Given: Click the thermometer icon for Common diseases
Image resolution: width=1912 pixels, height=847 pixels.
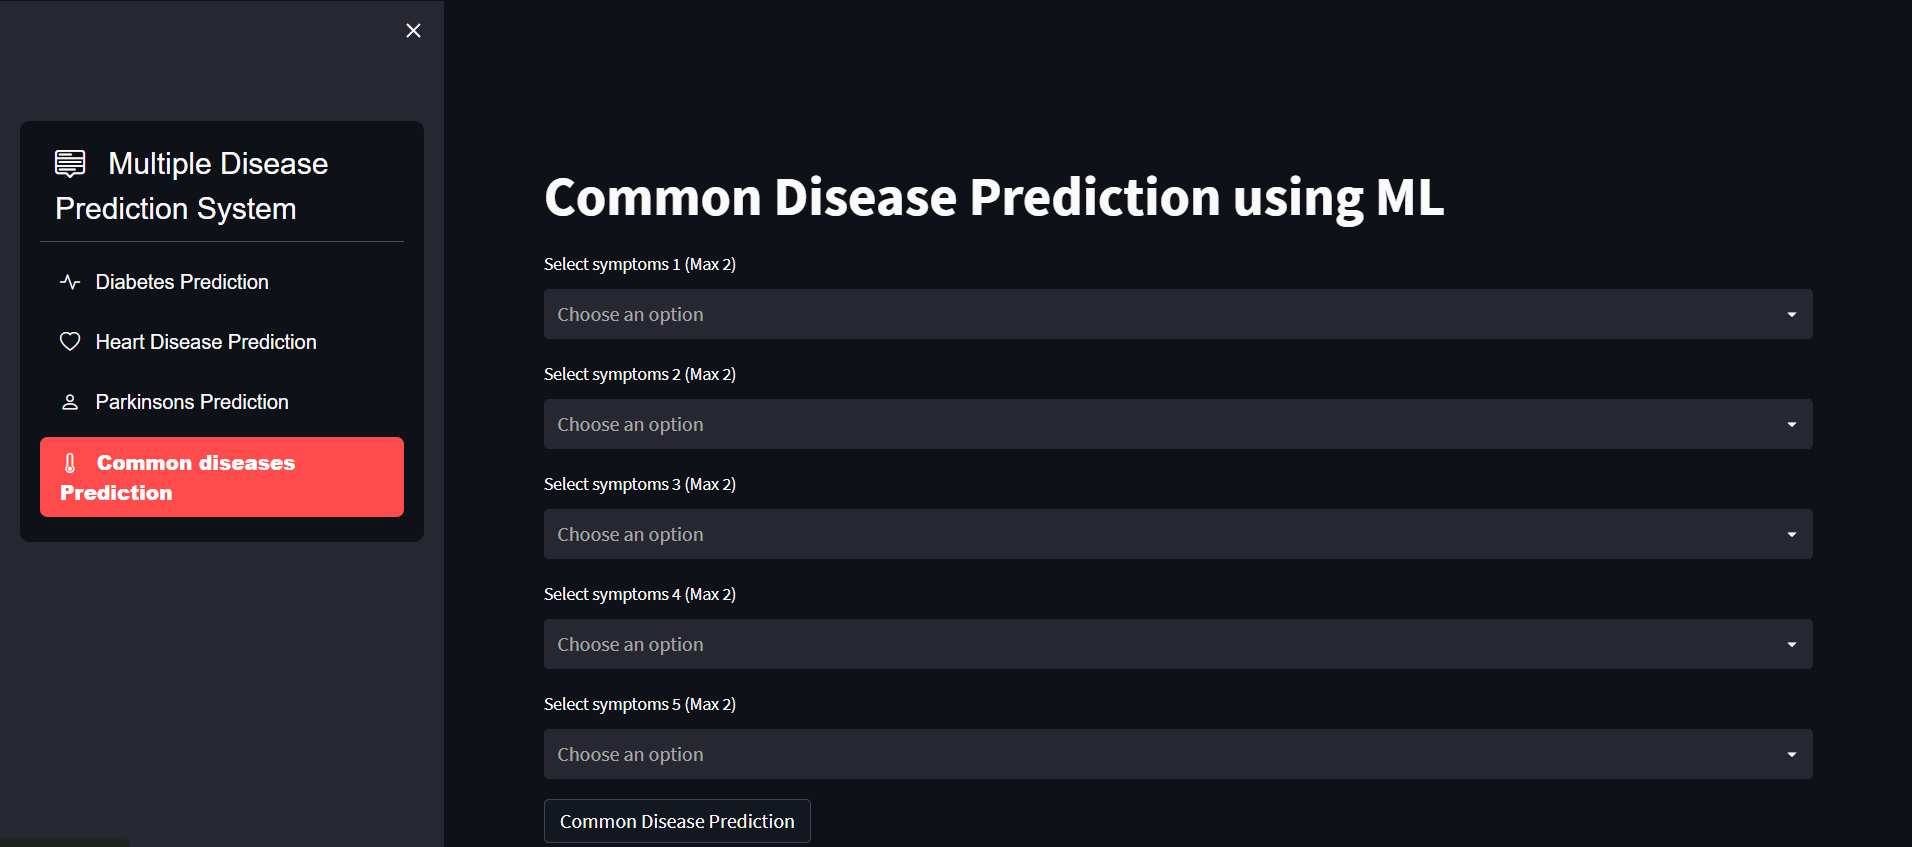Looking at the screenshot, I should pos(70,463).
